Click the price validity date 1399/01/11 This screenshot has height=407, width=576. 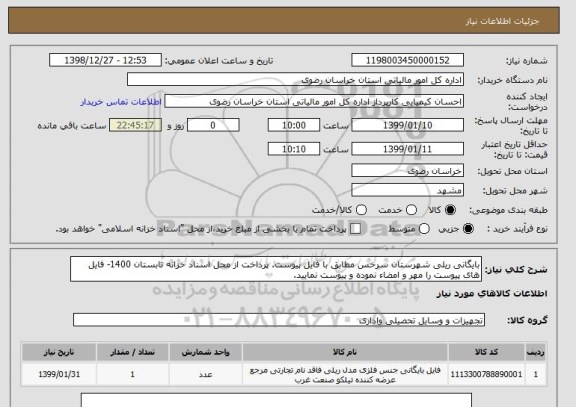tap(407, 149)
